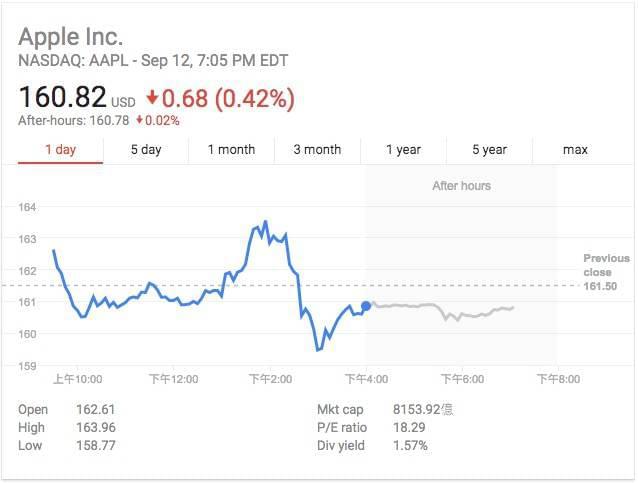638x483 pixels.
Task: Switch to the 5 day range
Action: 146,150
